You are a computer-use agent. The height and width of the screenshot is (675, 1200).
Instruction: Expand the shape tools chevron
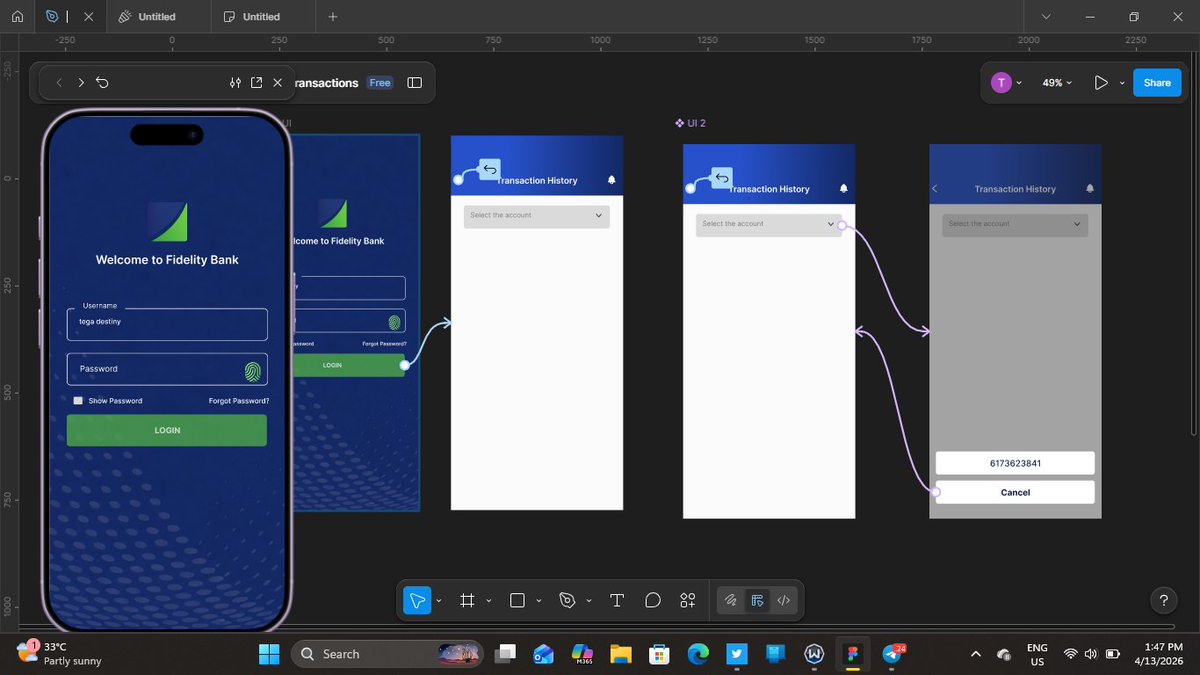(x=538, y=601)
